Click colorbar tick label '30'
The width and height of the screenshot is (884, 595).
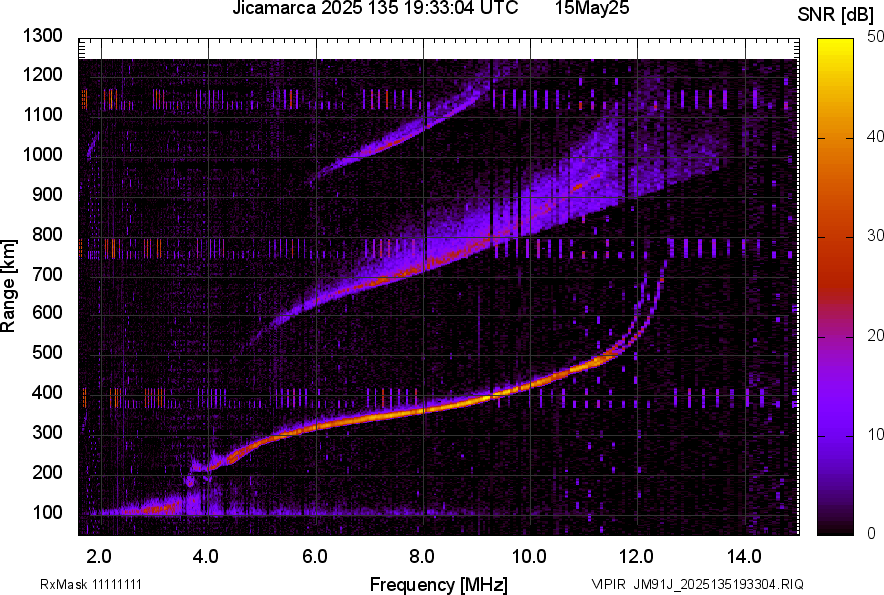coord(875,235)
